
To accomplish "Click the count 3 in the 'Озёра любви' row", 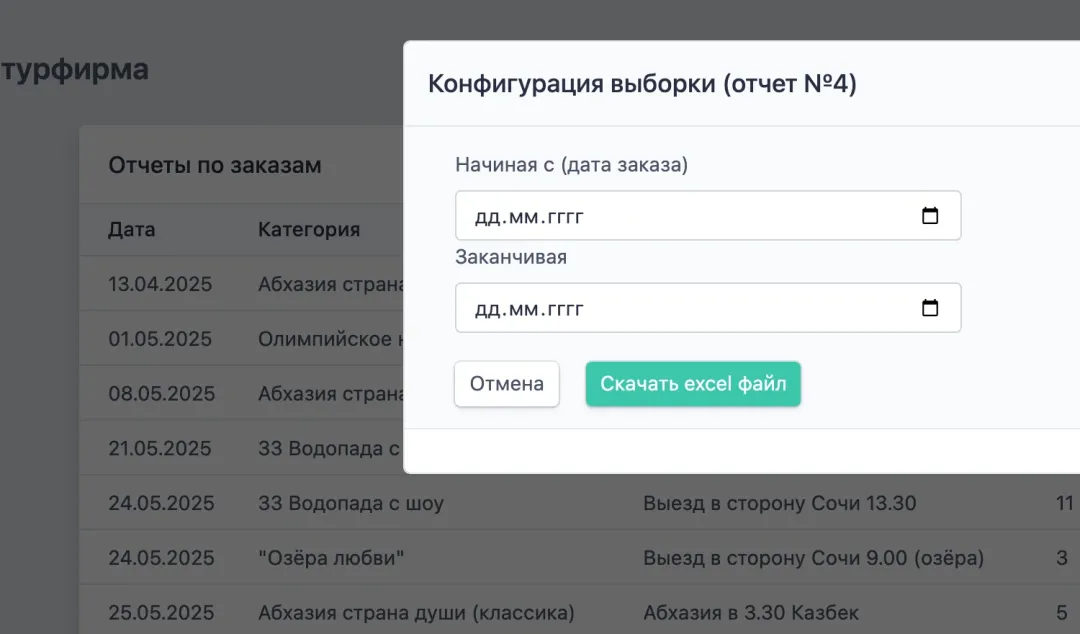I will click(1062, 558).
